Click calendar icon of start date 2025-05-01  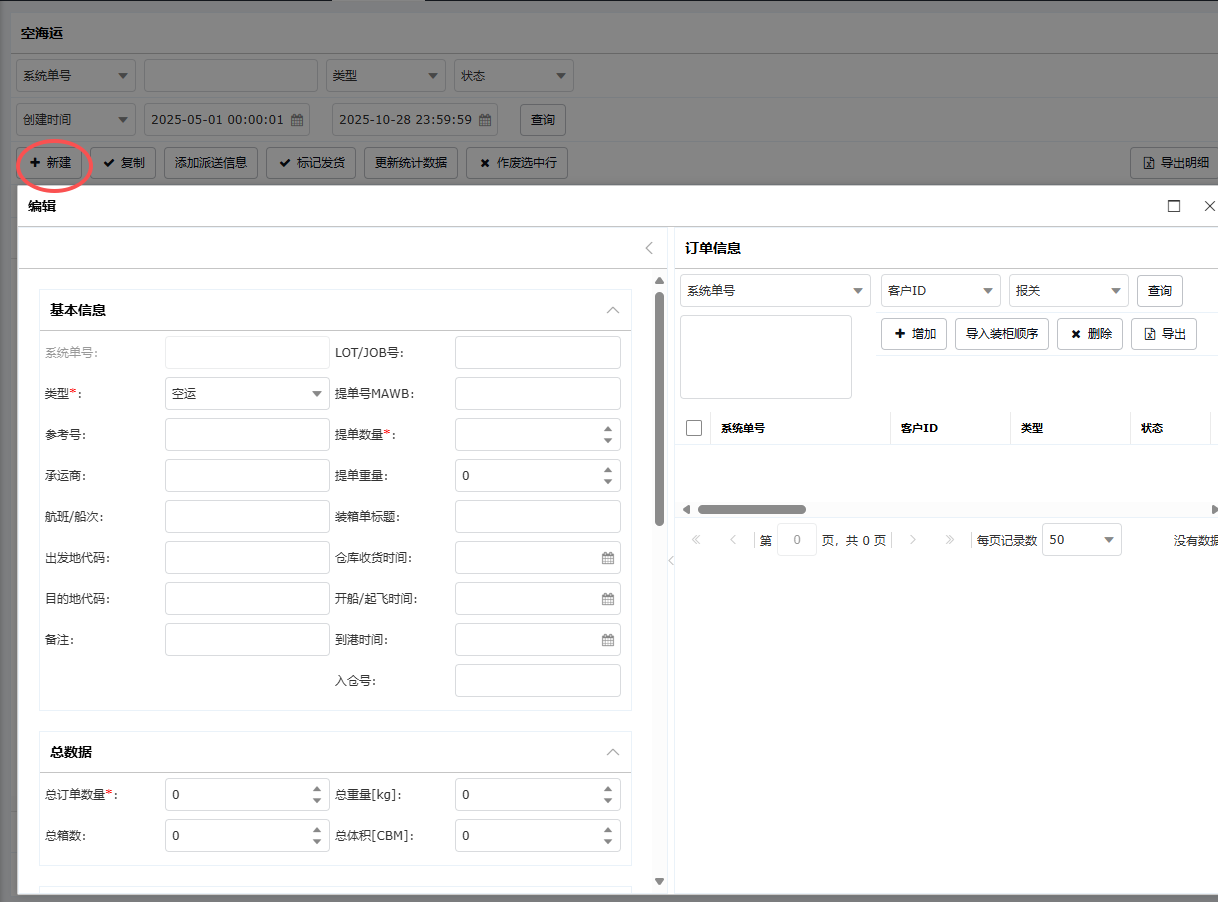(x=297, y=120)
